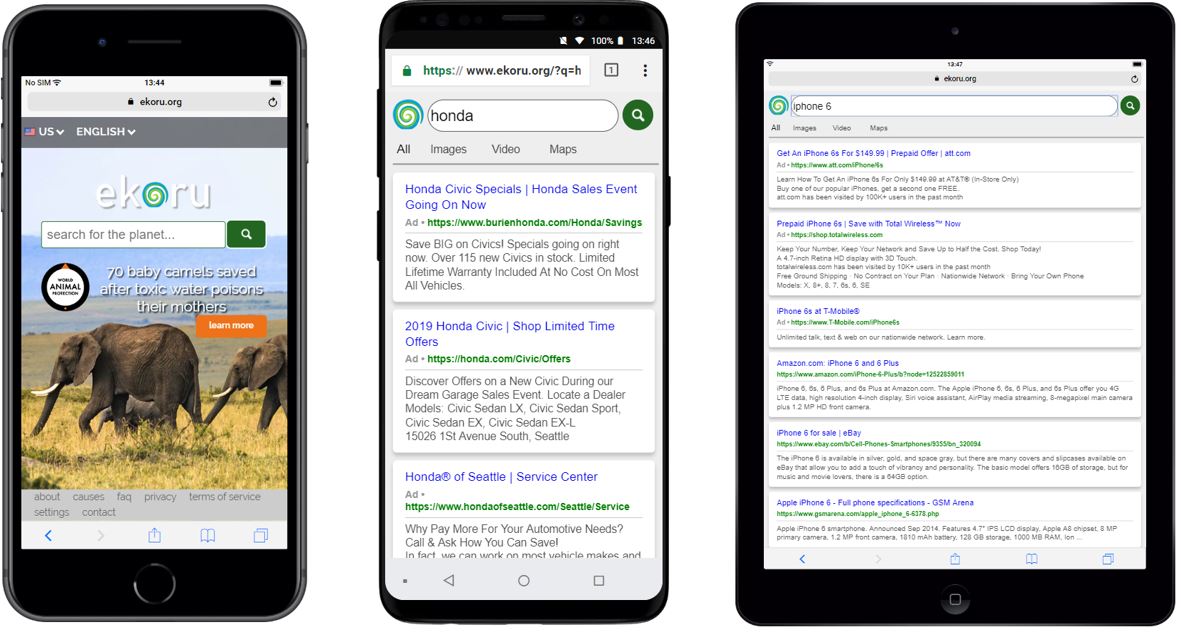
Task: Tap the green search button on ekoru homepage
Action: (x=246, y=234)
